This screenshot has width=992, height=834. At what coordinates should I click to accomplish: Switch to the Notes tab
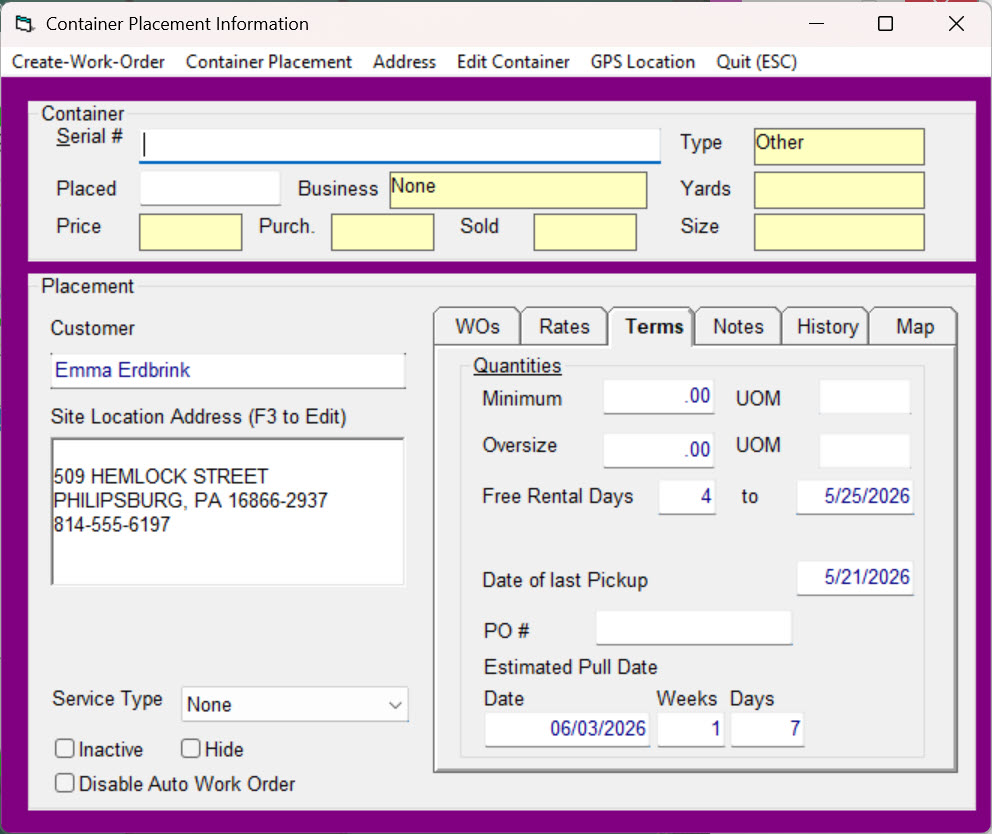click(738, 327)
